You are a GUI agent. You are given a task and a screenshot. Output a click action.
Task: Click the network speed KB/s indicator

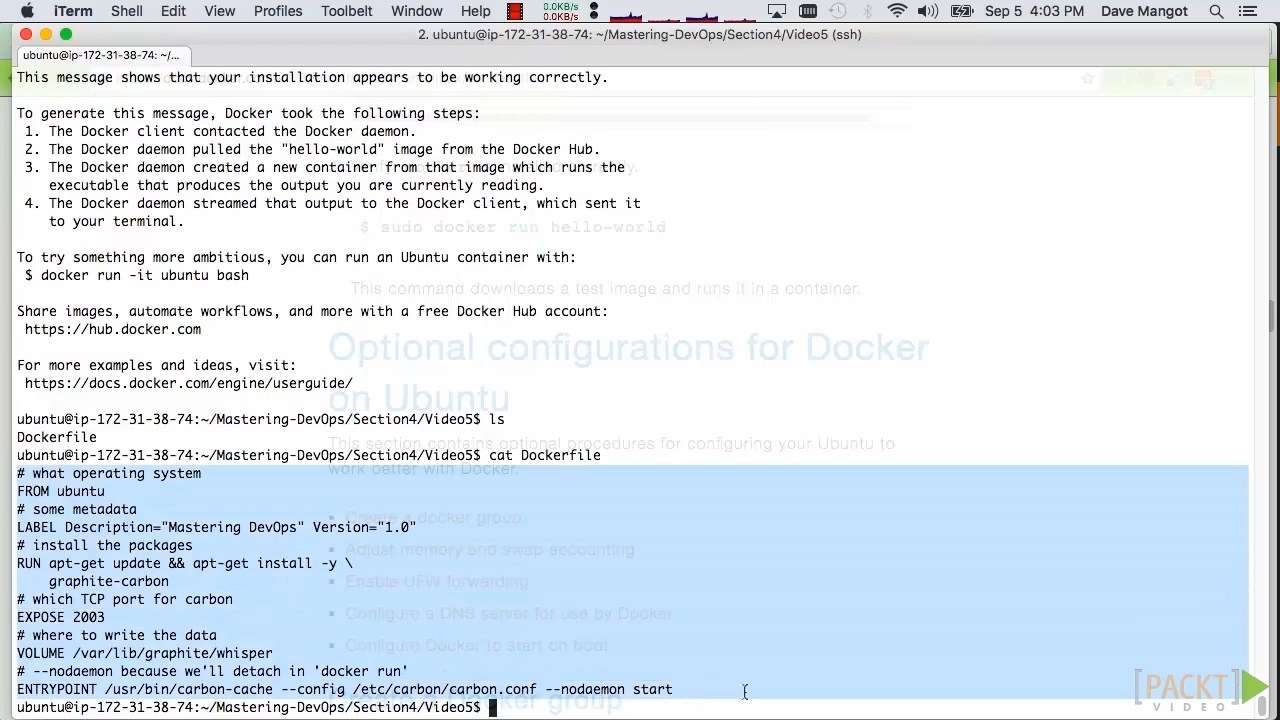(x=560, y=11)
